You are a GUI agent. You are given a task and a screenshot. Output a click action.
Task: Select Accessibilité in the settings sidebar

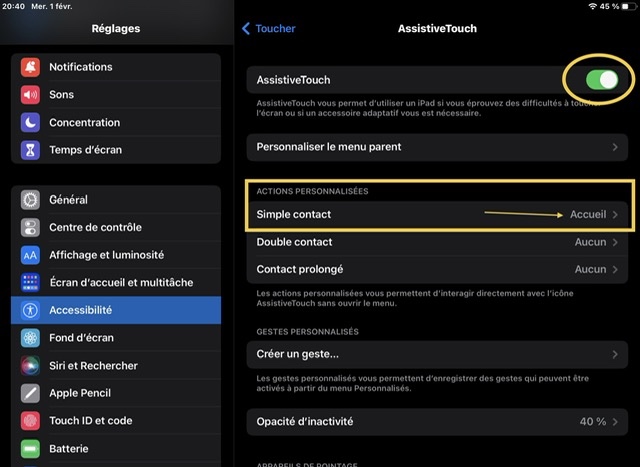[116, 310]
